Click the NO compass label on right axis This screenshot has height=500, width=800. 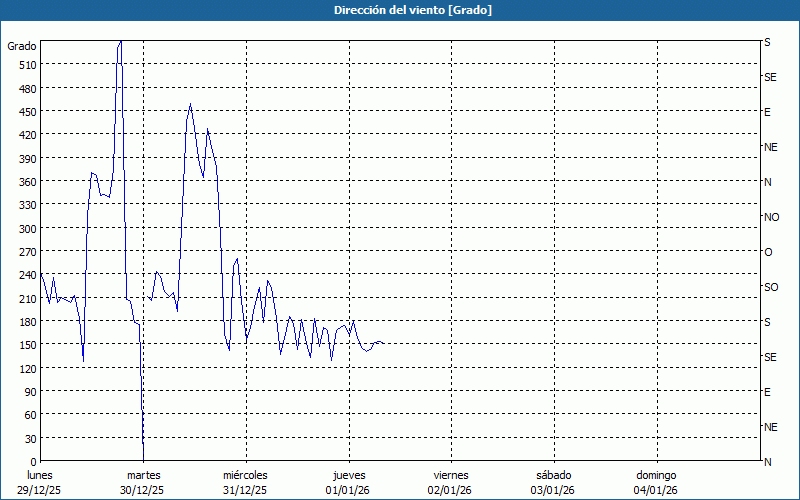click(771, 217)
